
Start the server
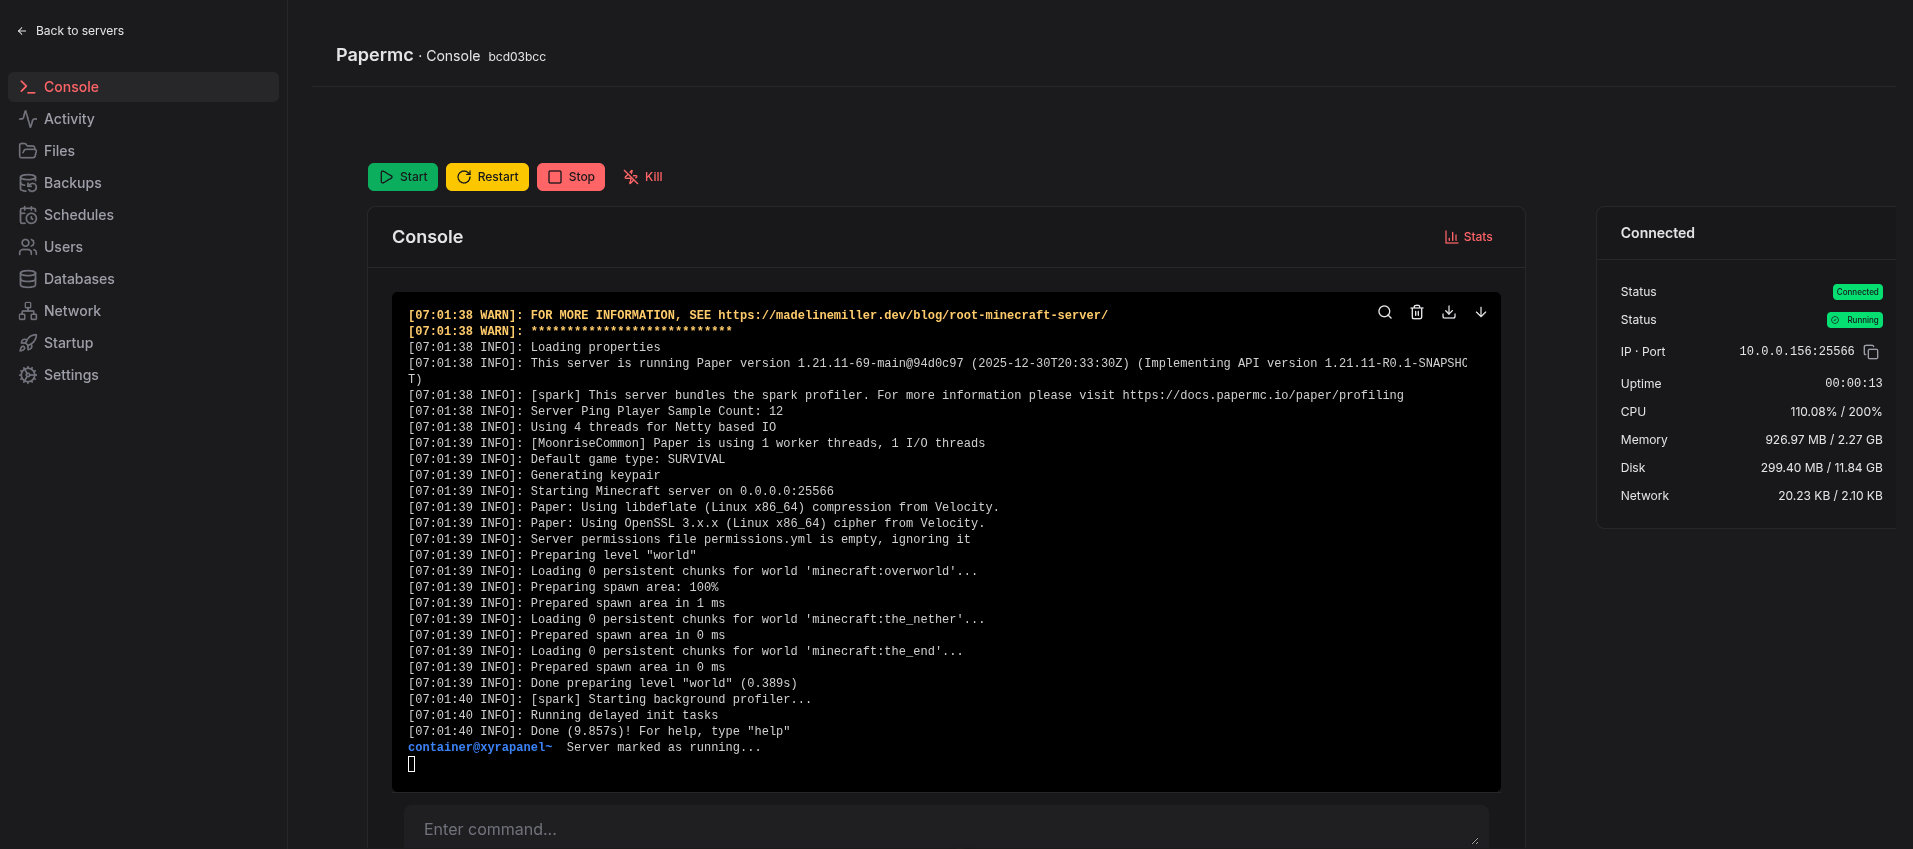403,177
